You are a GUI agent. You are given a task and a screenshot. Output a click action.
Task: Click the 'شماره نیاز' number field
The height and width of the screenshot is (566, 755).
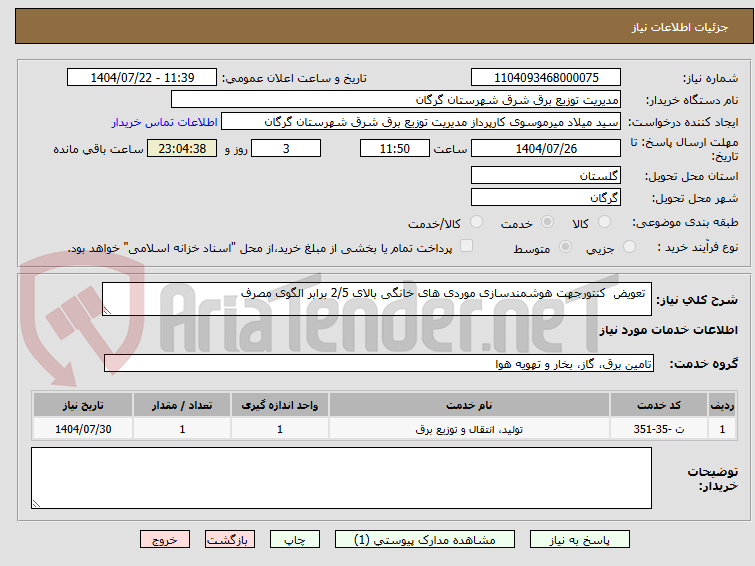[546, 77]
